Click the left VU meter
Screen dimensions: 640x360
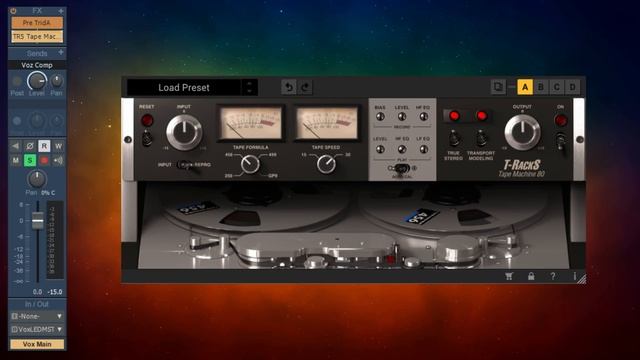point(251,123)
